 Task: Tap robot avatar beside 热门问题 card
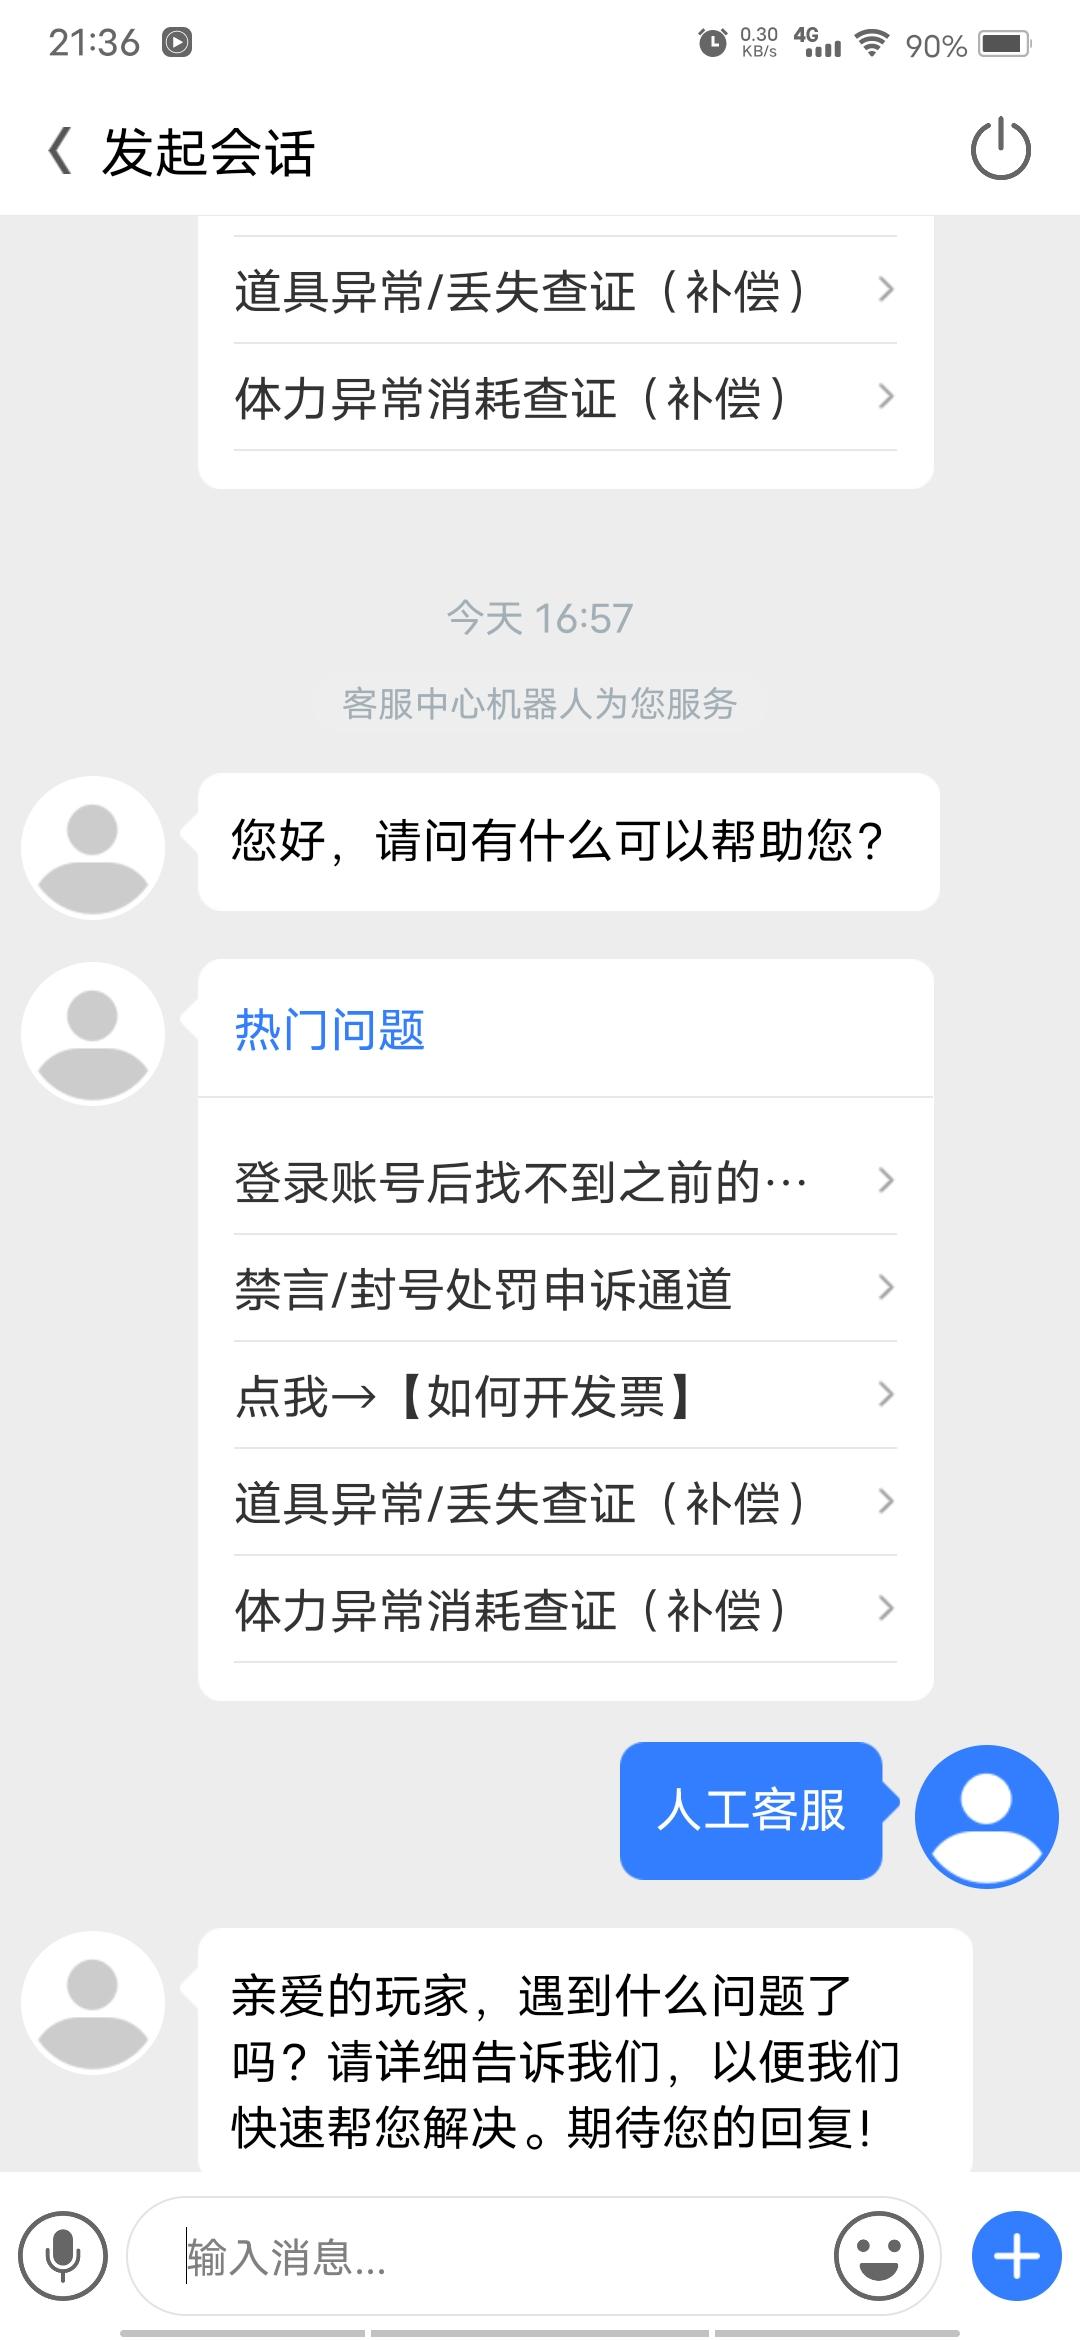[x=93, y=1033]
